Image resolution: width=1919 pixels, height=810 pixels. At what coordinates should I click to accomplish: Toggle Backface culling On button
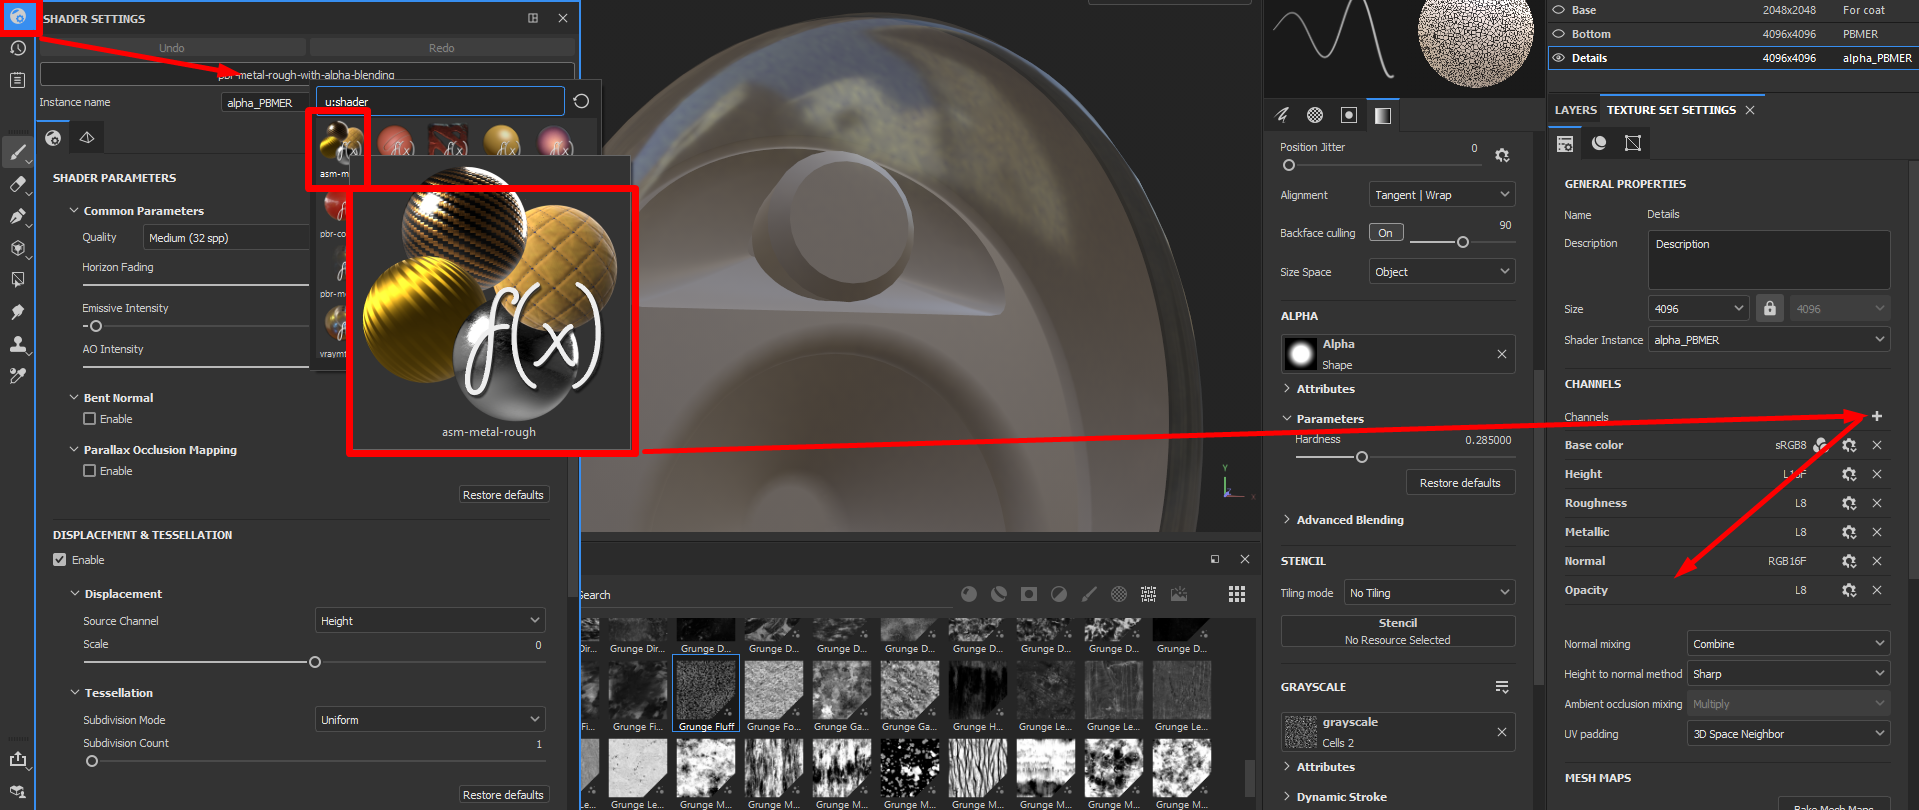[x=1386, y=233]
